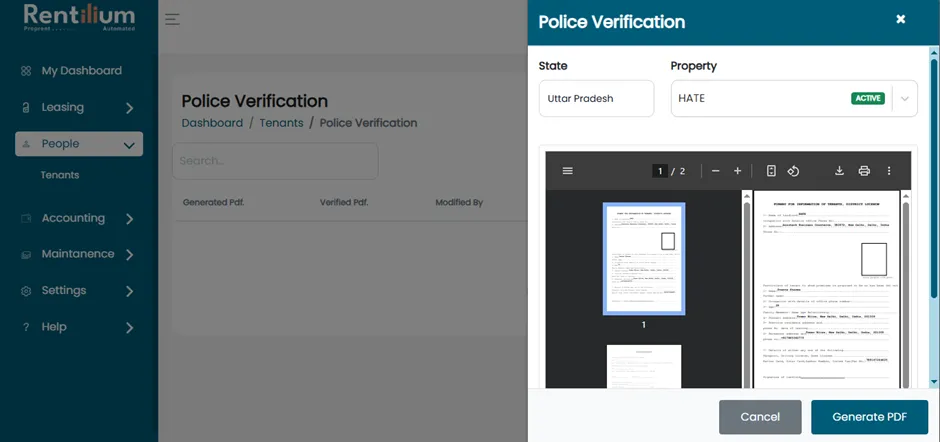Open the PDF viewer more actions menu
Viewport: 940px width, 442px height.
(x=889, y=171)
